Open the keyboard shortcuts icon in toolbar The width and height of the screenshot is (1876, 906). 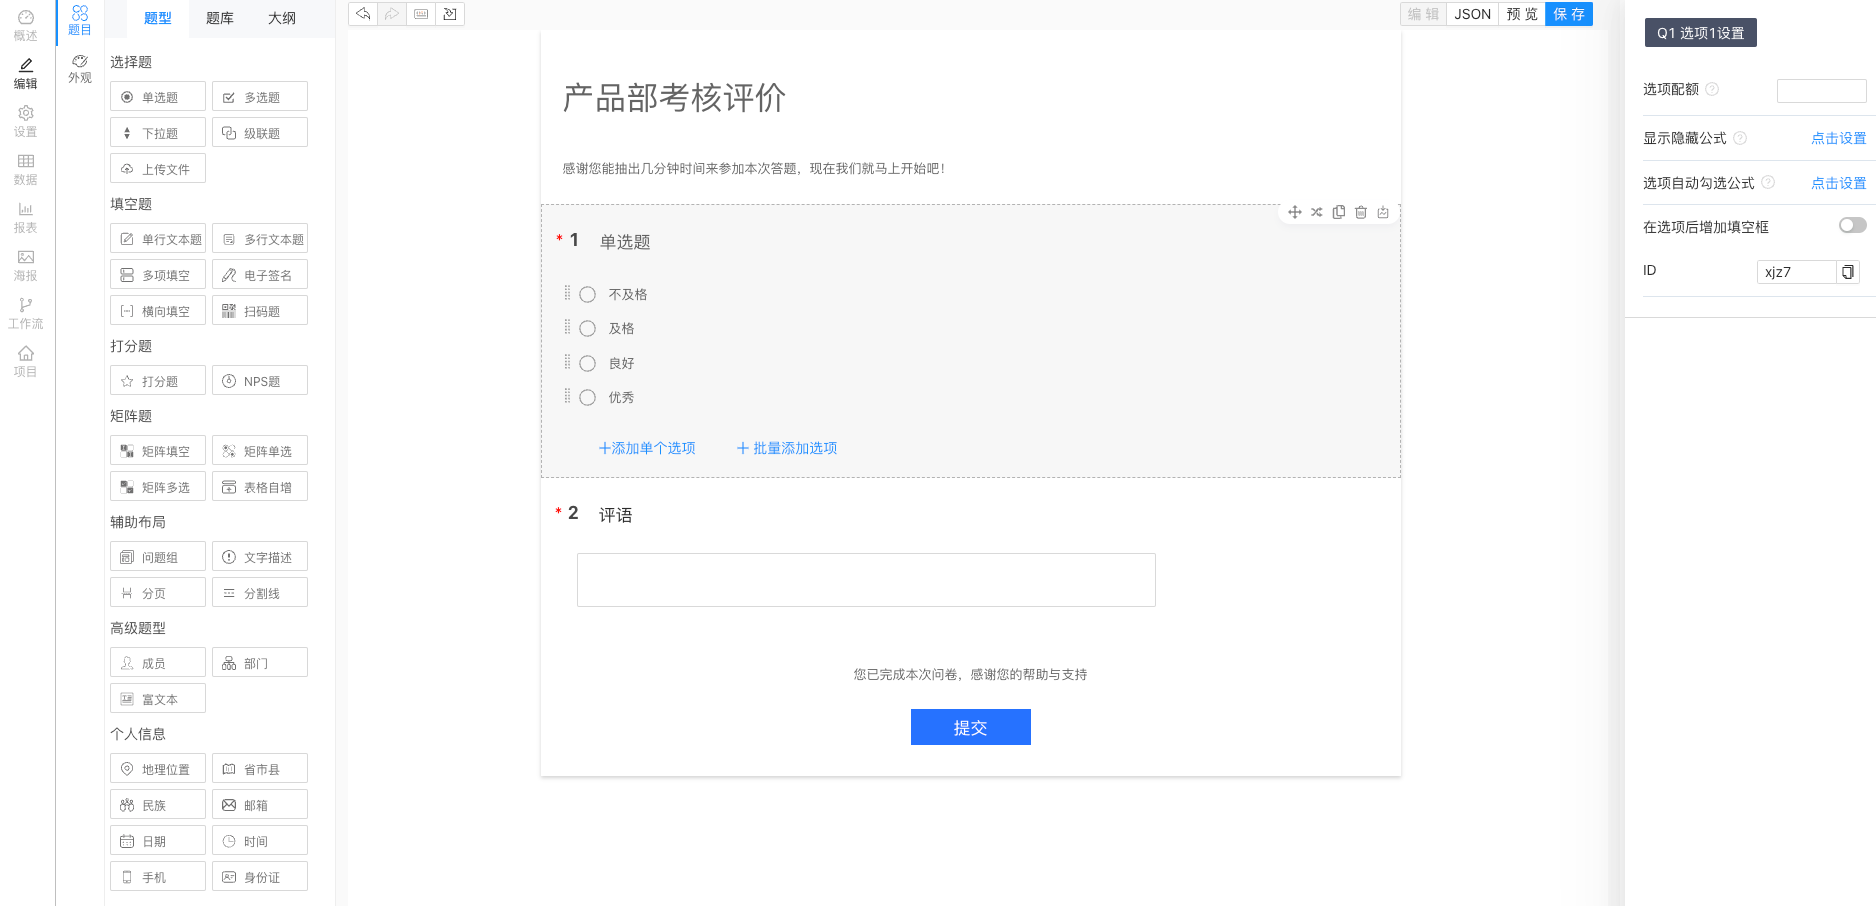click(x=420, y=14)
